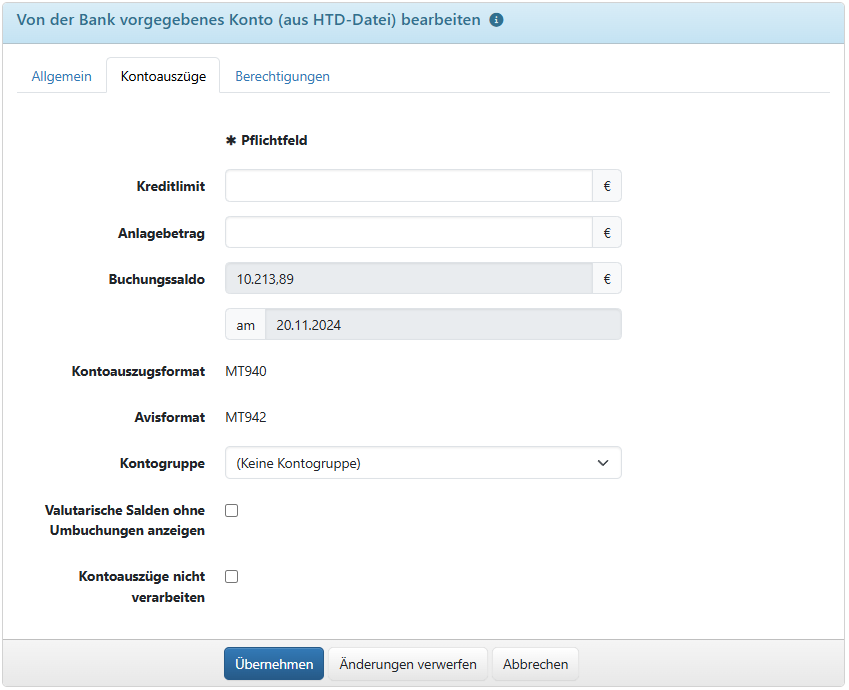Click the Anlagebetrag label

pyautogui.click(x=161, y=233)
